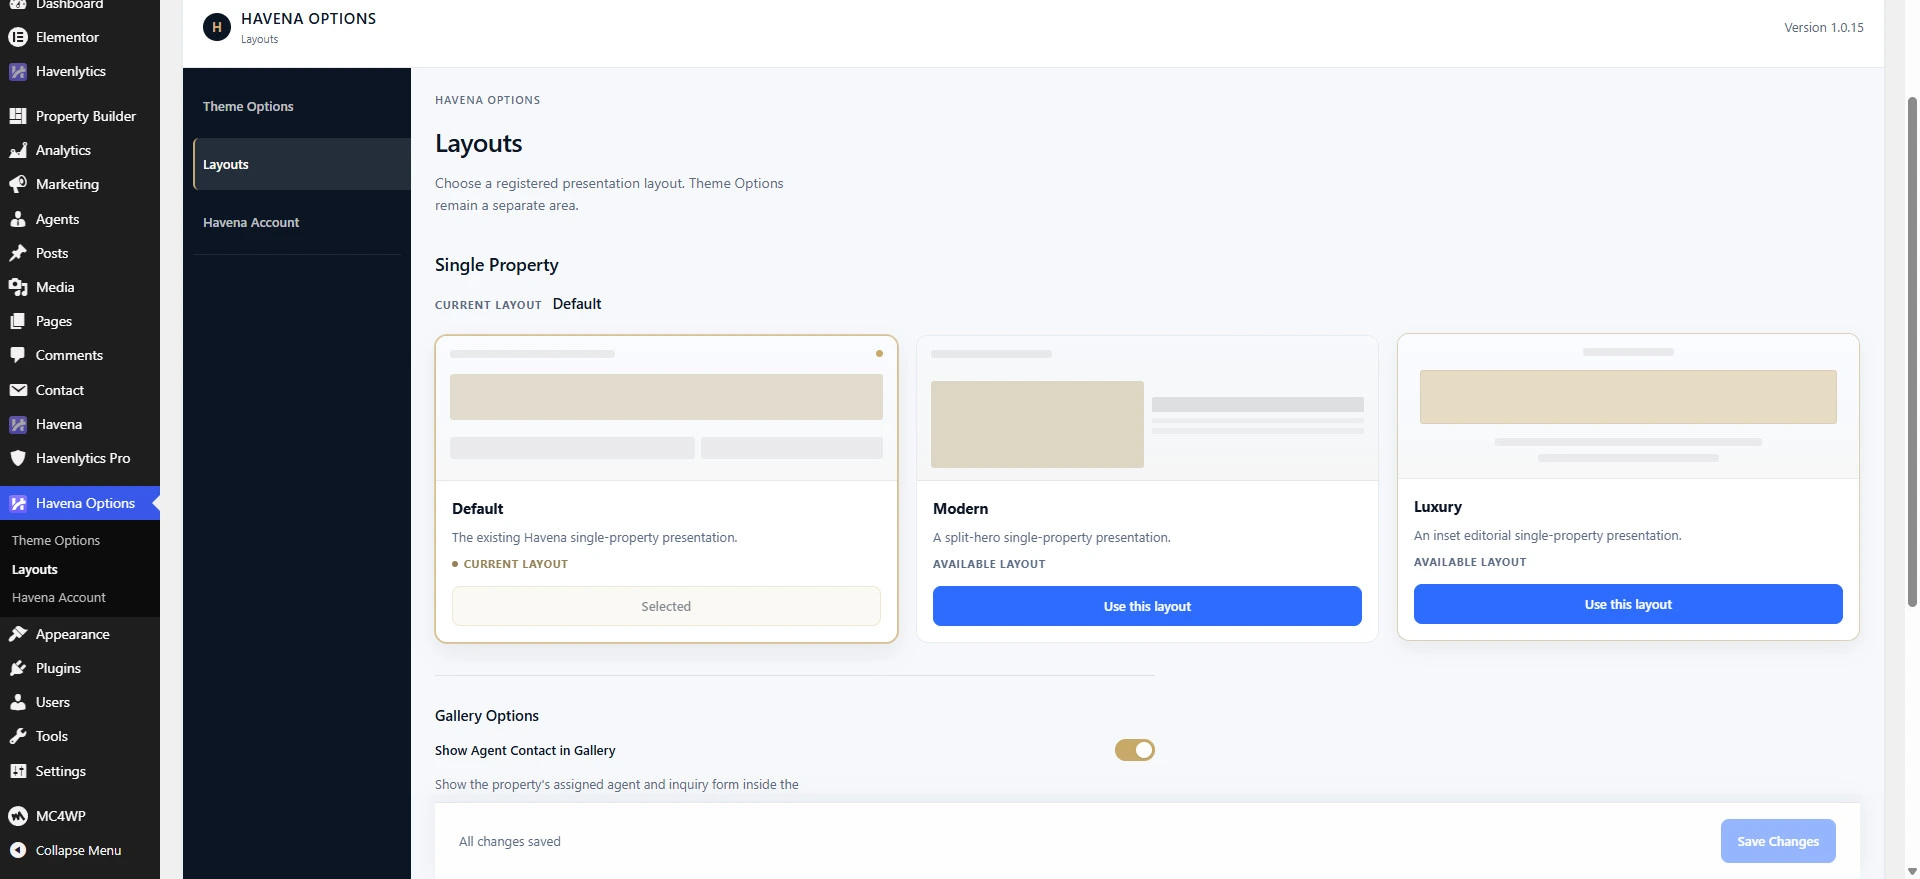Click the Comments bubble icon
This screenshot has width=1920, height=879.
(x=18, y=355)
